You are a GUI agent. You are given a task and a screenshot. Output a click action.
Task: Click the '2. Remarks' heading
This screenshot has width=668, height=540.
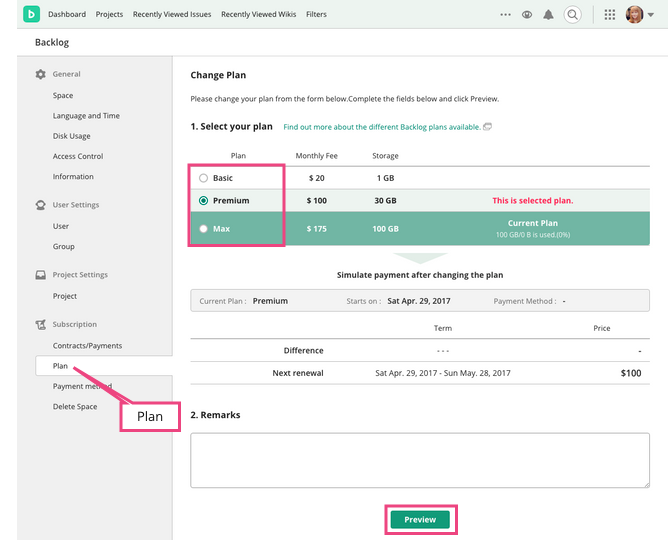click(x=215, y=415)
